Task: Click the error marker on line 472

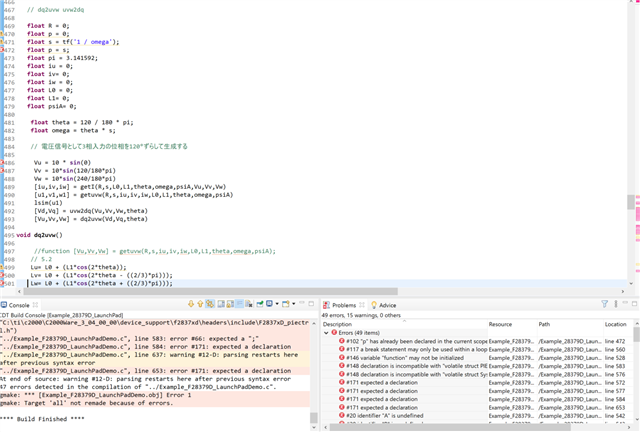Action: 2,50
